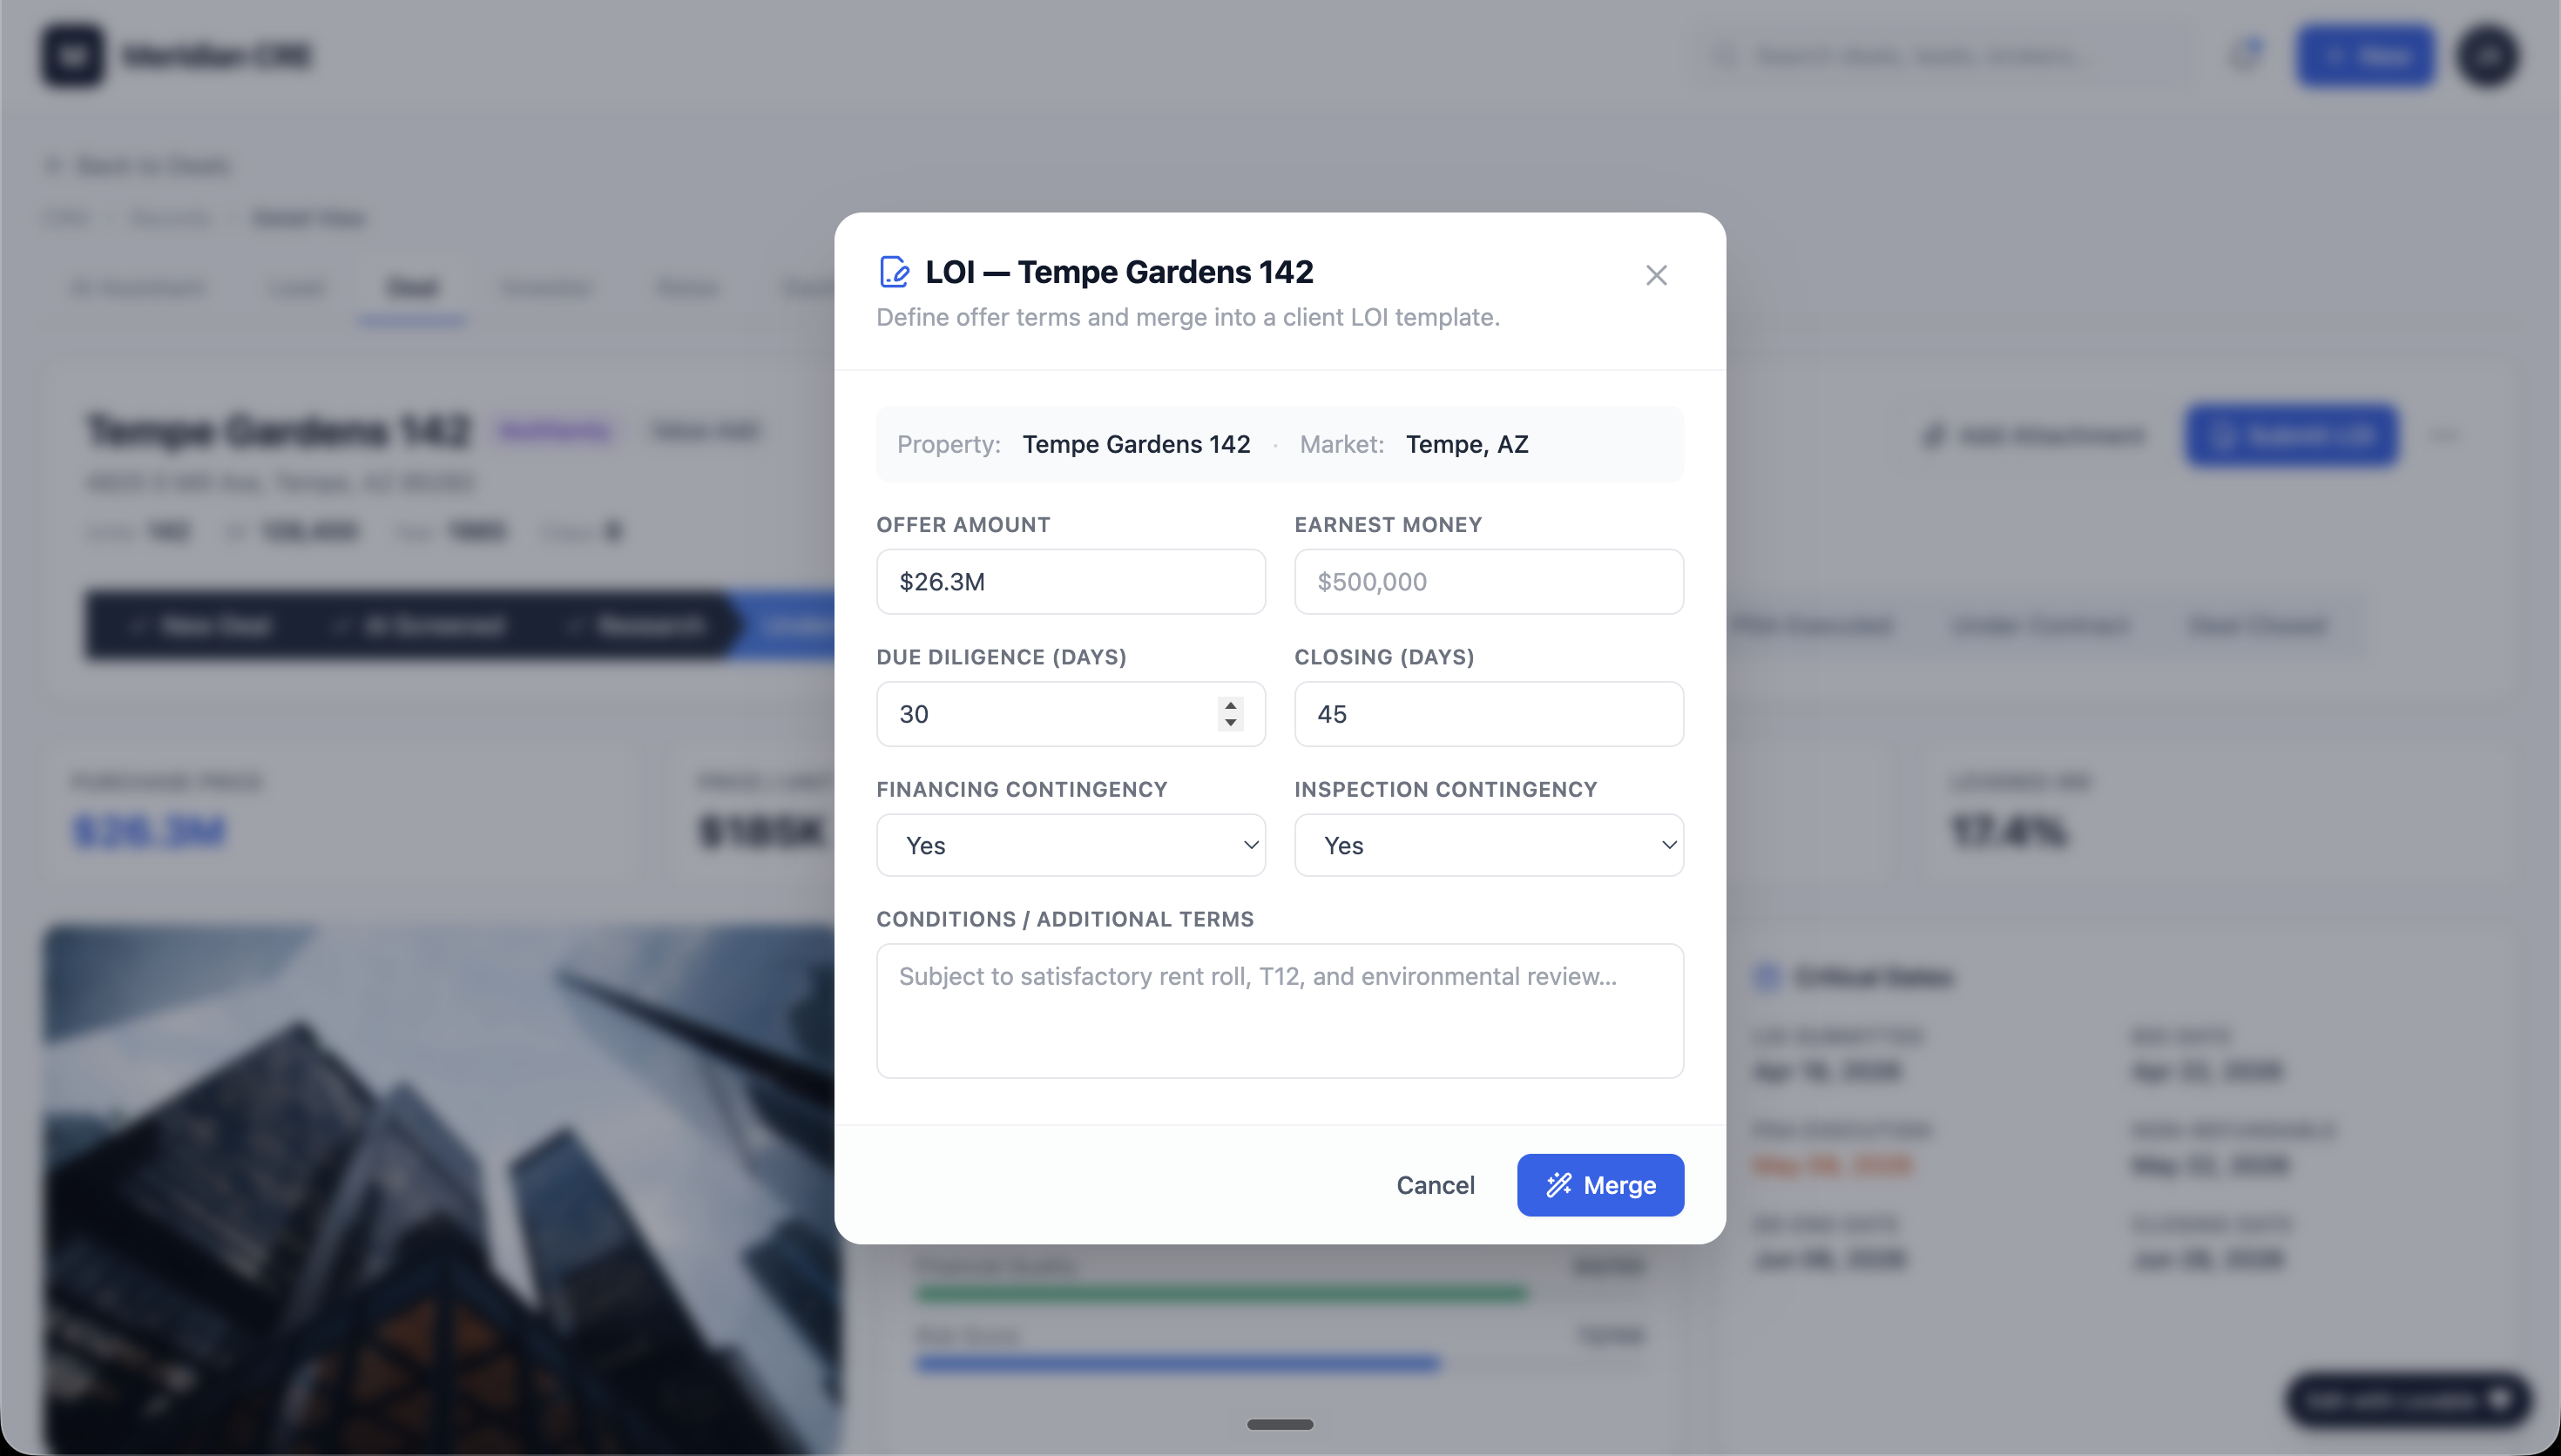Decrease the due diligence days with the down arrow

point(1230,722)
